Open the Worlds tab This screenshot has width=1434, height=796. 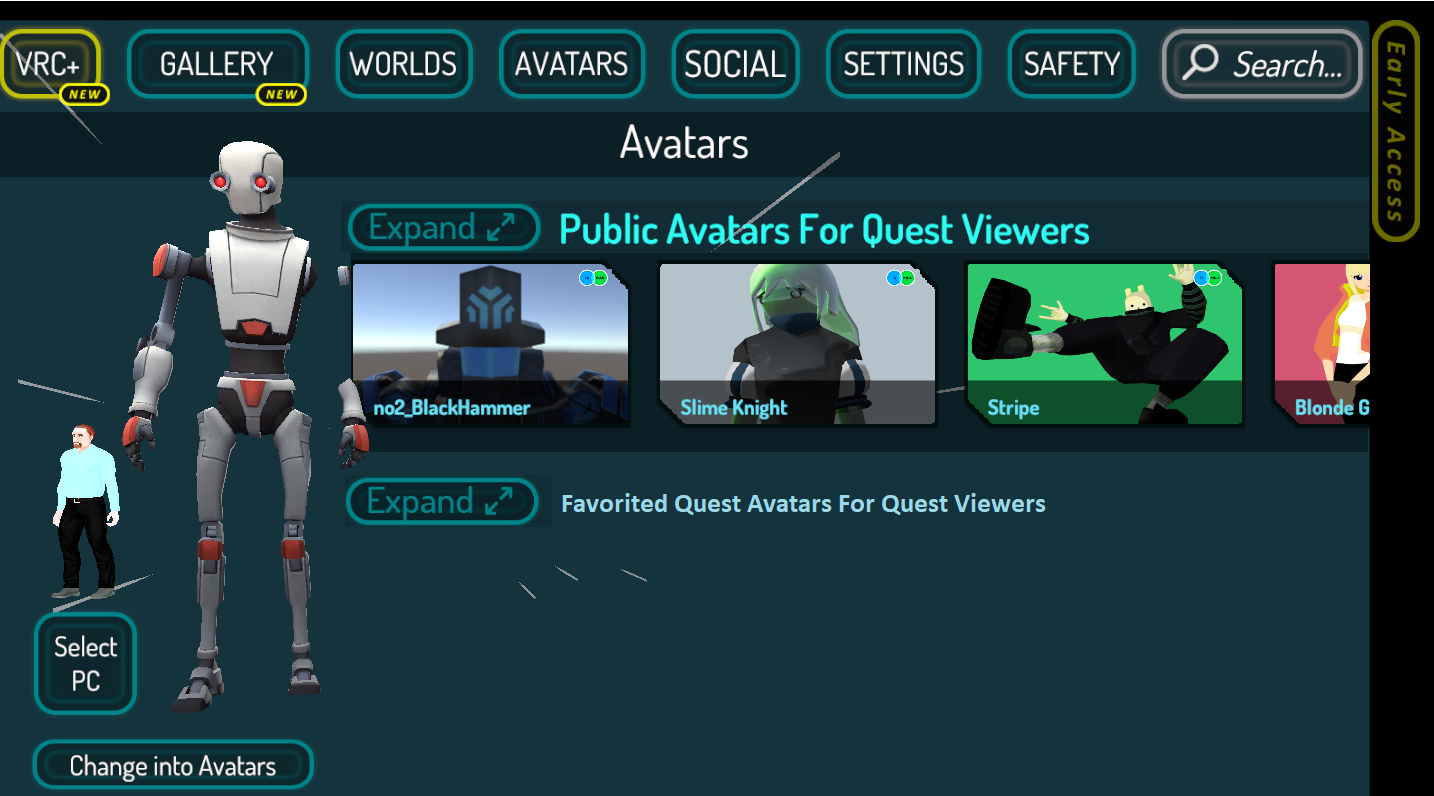click(403, 64)
